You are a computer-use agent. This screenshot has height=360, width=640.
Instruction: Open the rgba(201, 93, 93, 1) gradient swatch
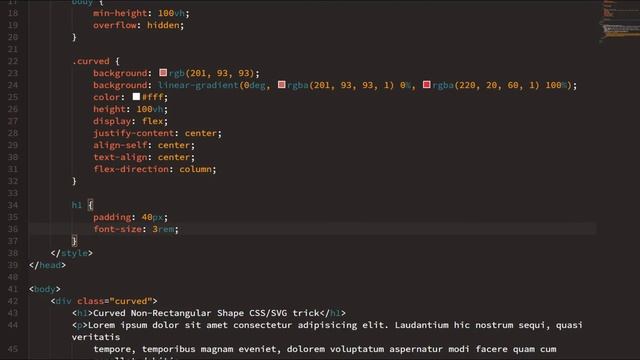pyautogui.click(x=281, y=84)
